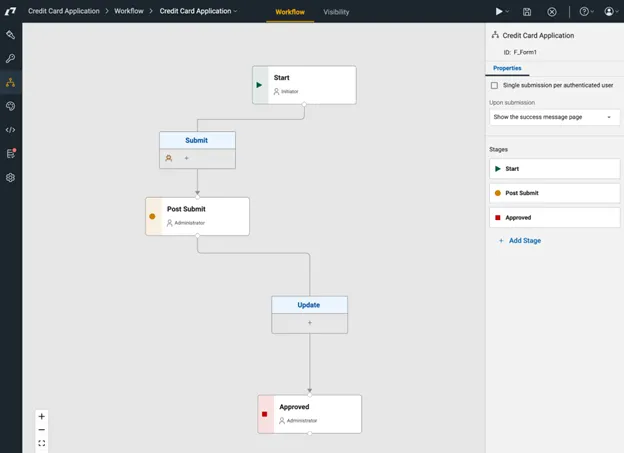Expand the user account menu
Screen dimensions: 624x453
[610, 11]
